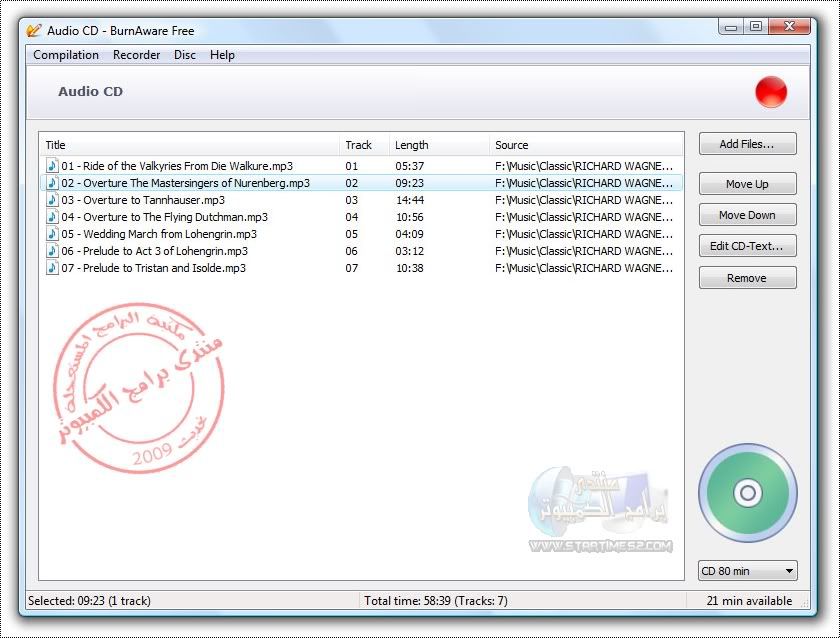Viewport: 840px width, 638px height.
Task: Click the 10:56 length value
Action: 410,217
